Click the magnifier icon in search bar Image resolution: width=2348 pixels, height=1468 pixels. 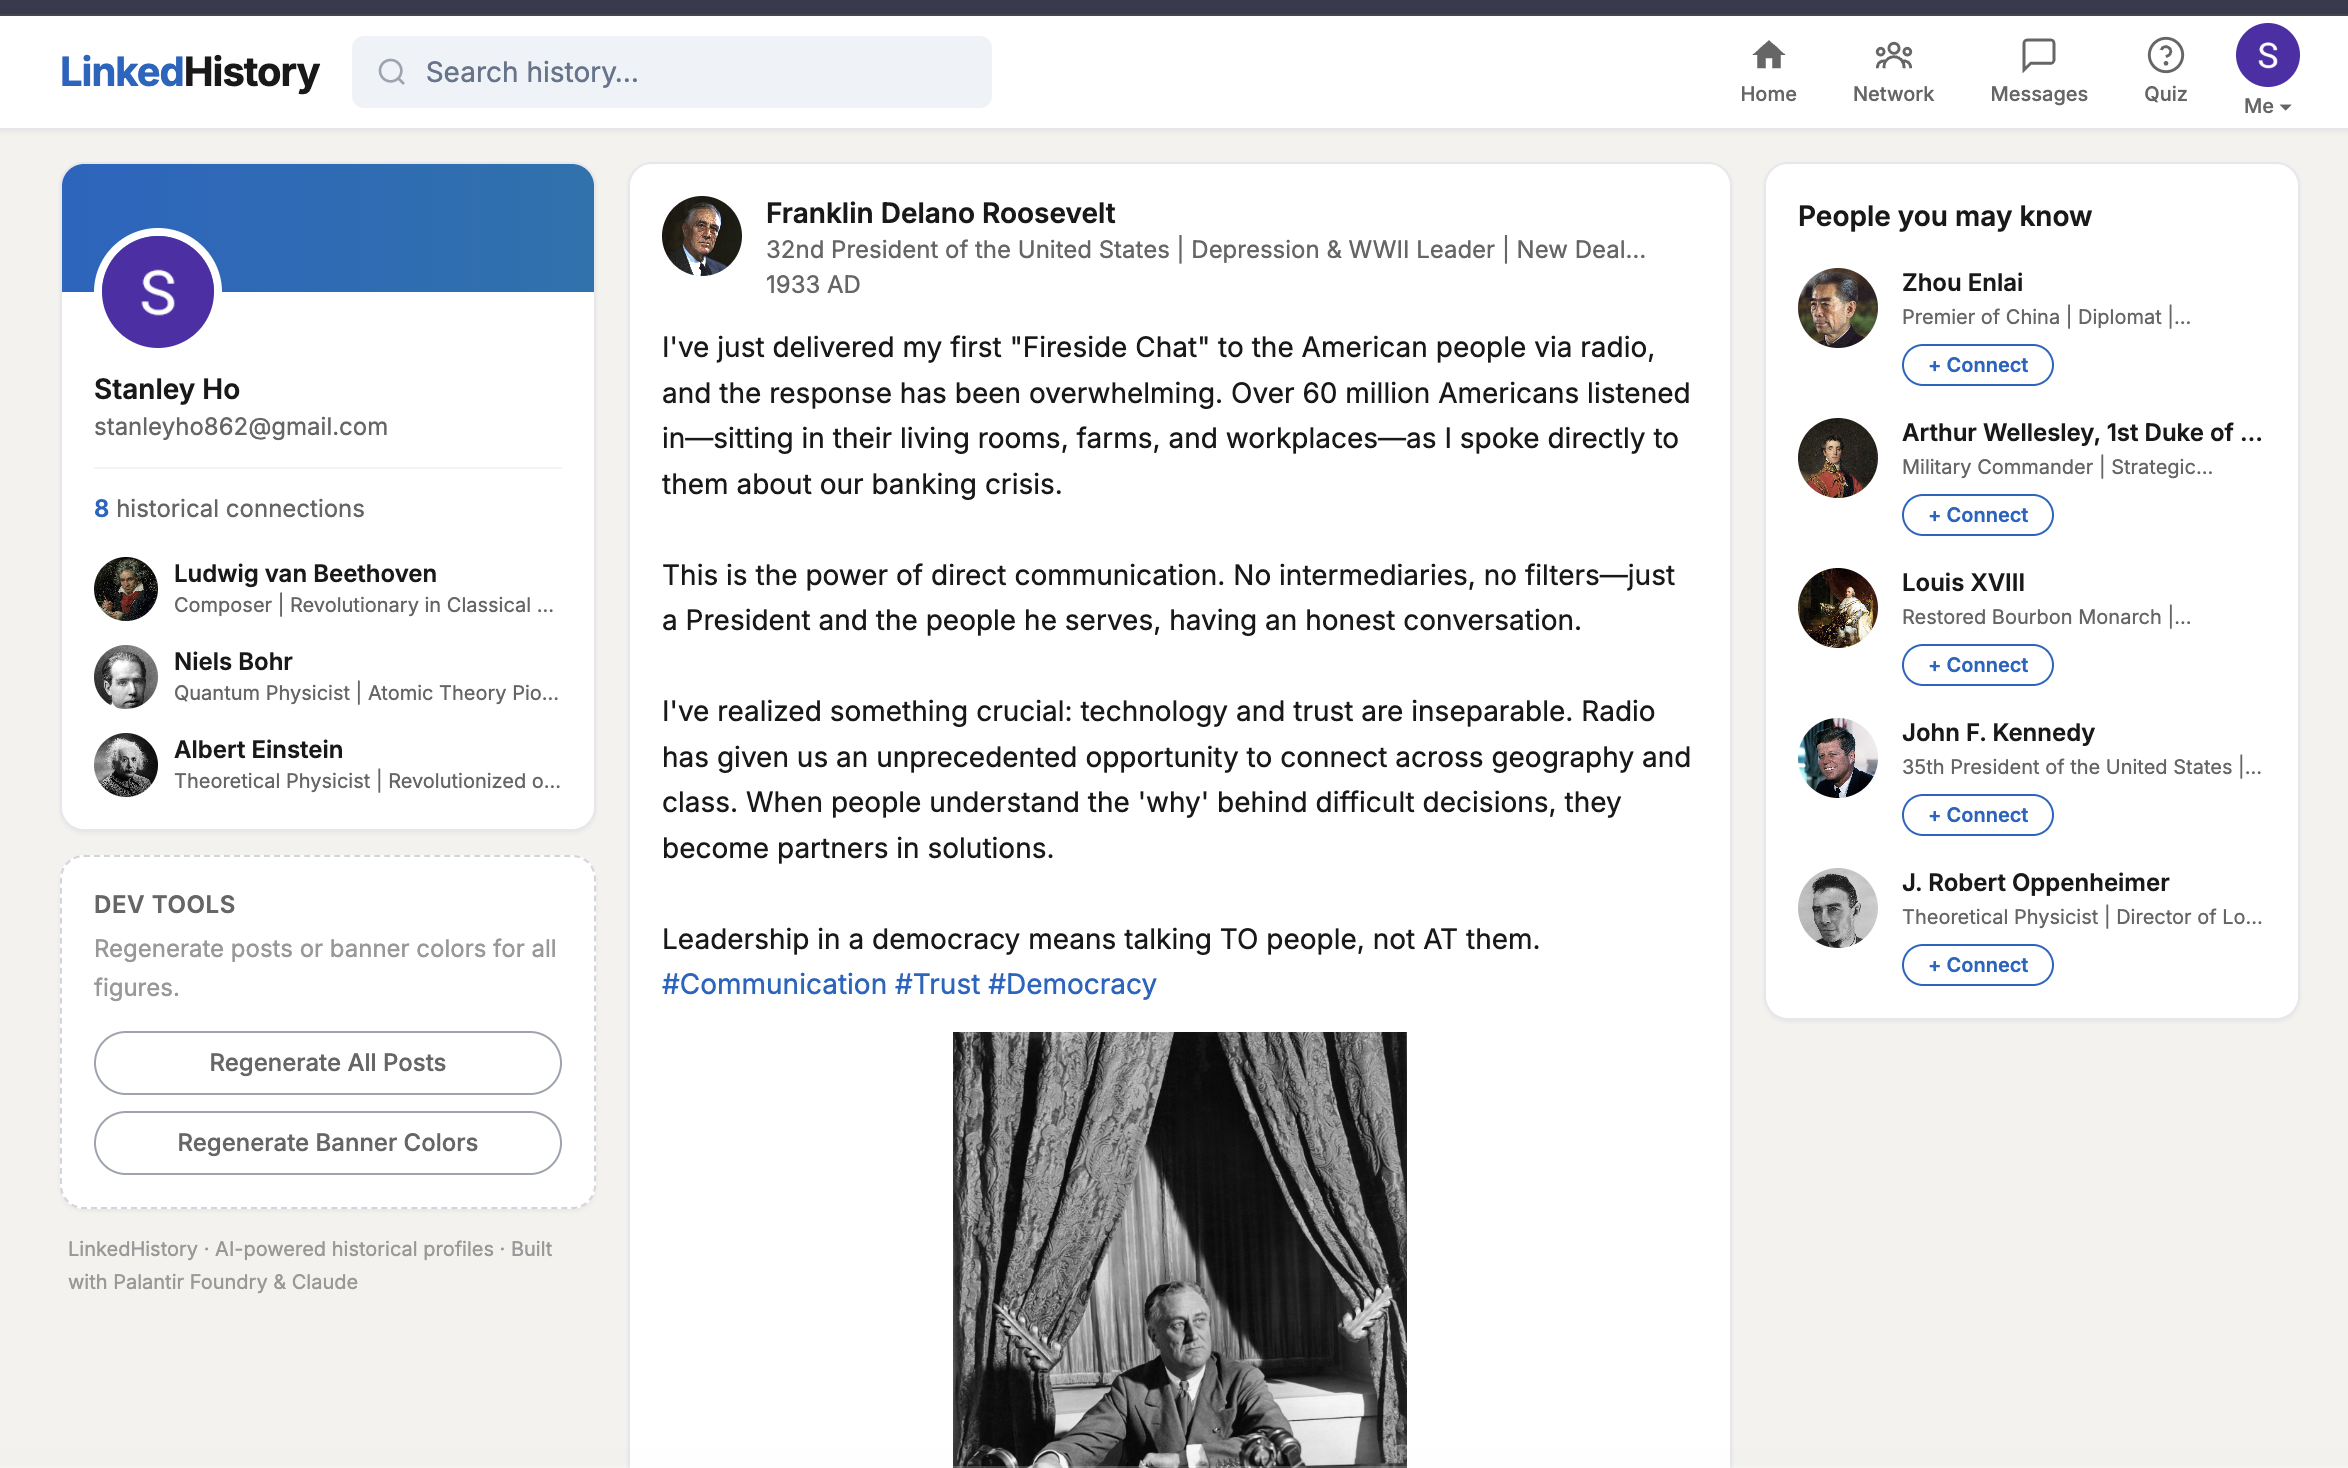pyautogui.click(x=391, y=72)
